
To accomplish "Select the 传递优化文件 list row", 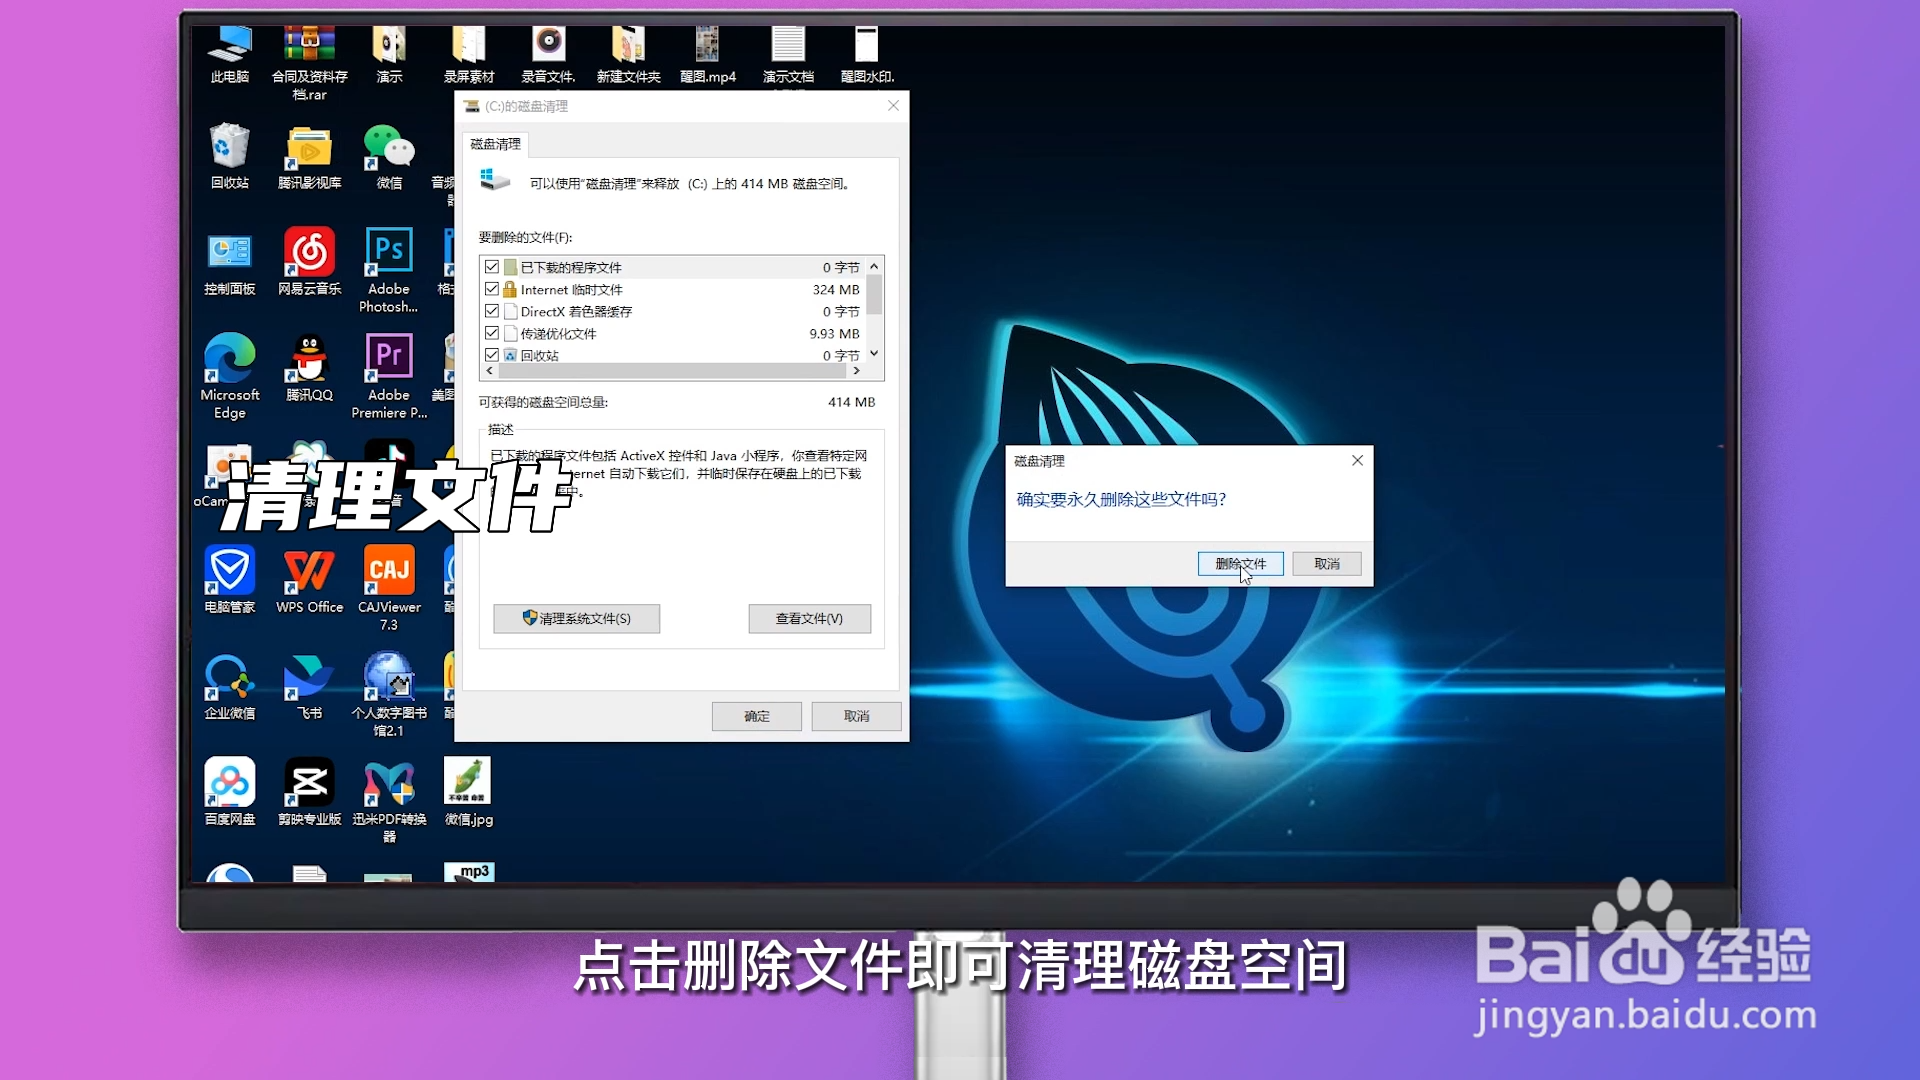I will pos(672,333).
